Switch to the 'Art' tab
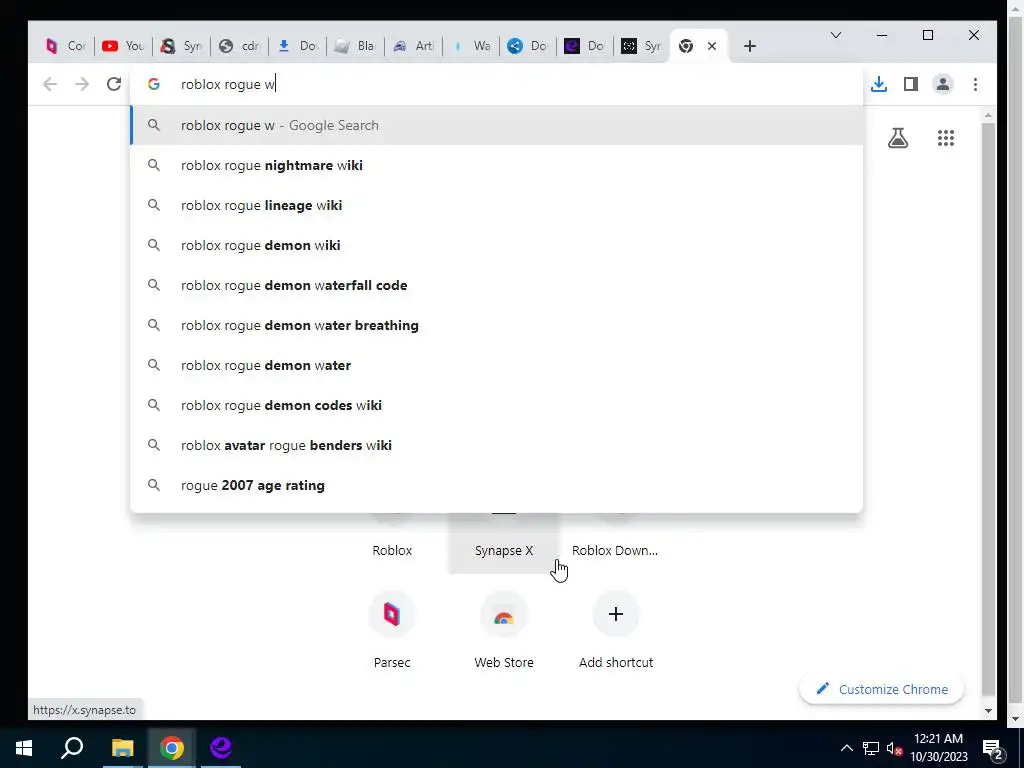Image resolution: width=1024 pixels, height=768 pixels. tap(413, 46)
